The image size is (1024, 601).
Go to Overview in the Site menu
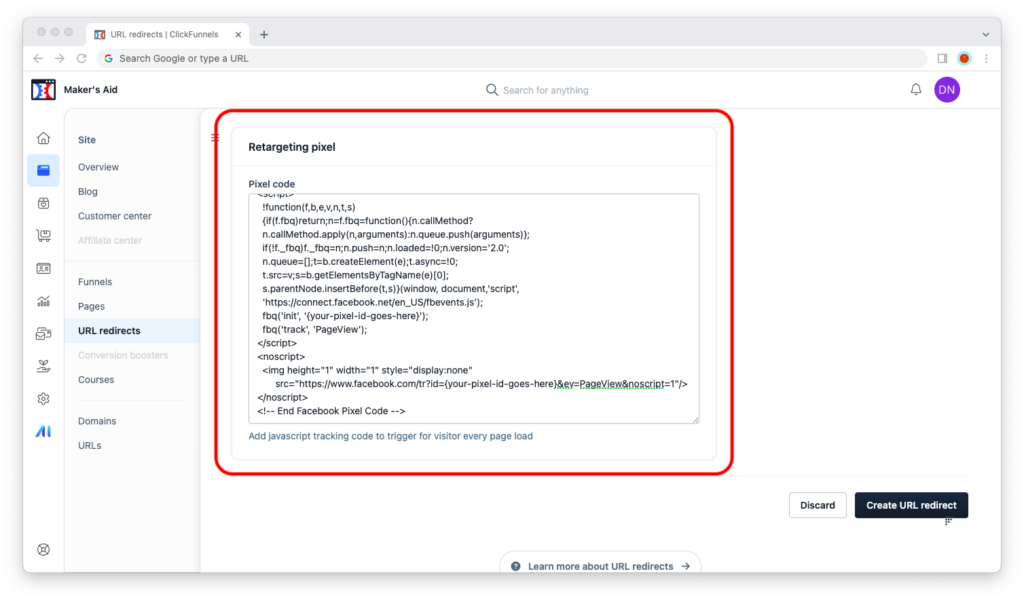tap(99, 167)
